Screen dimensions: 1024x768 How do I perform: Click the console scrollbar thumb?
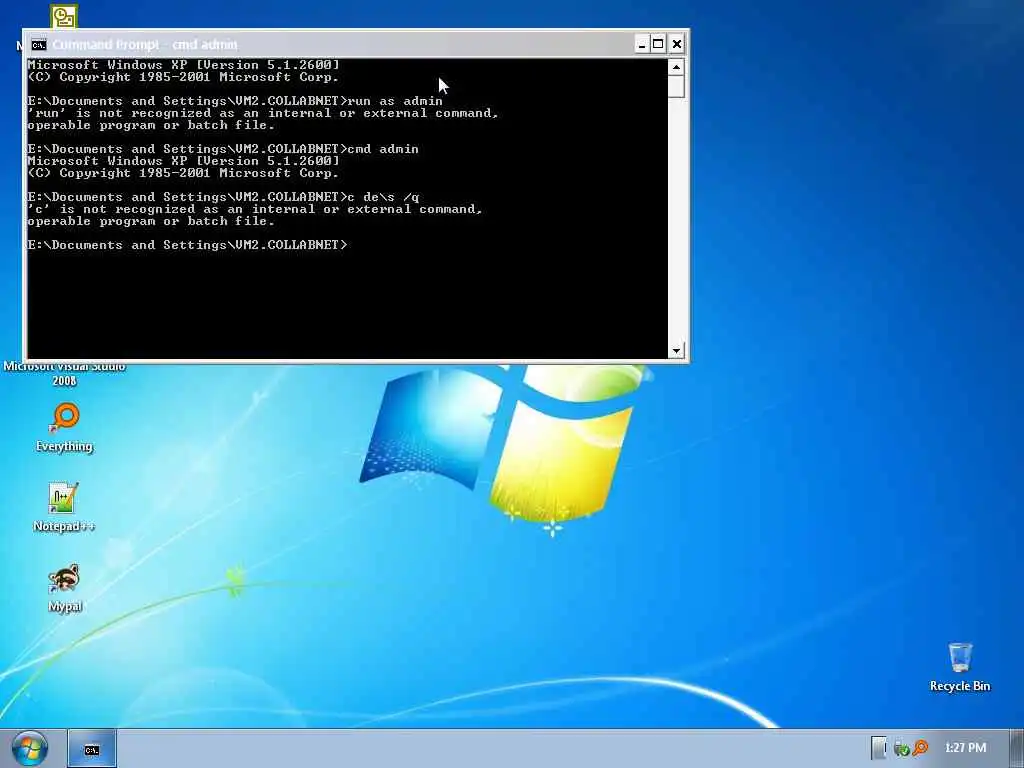click(x=676, y=86)
